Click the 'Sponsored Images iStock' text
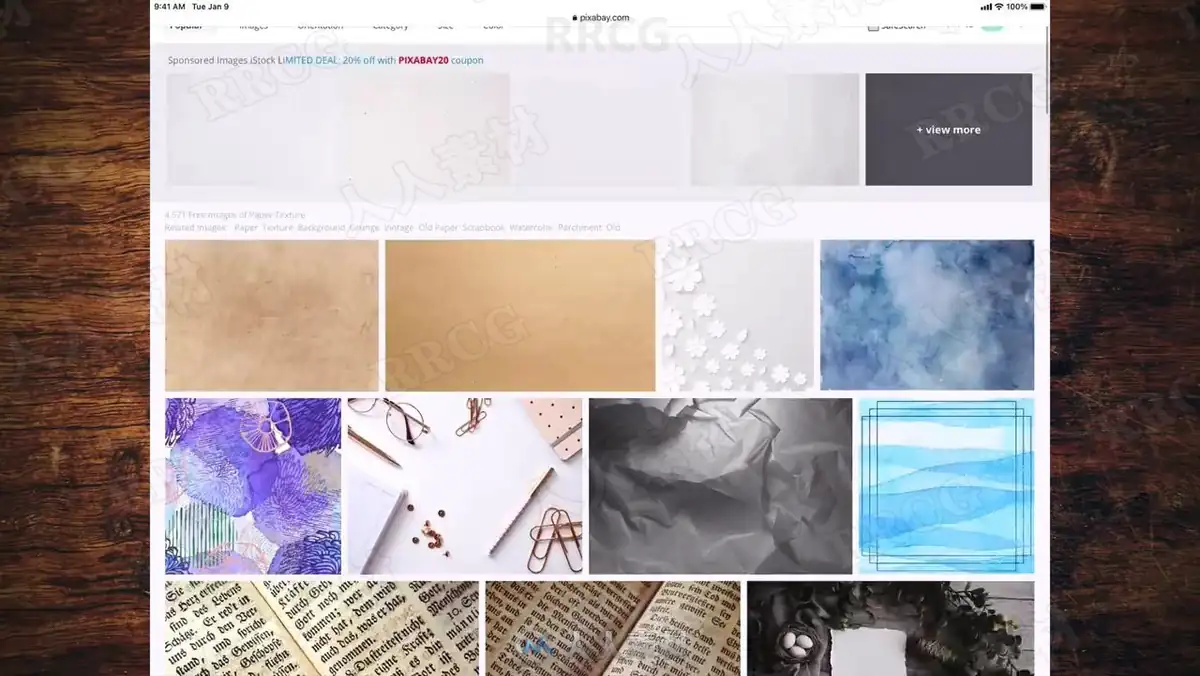Image resolution: width=1200 pixels, height=676 pixels. [x=221, y=60]
